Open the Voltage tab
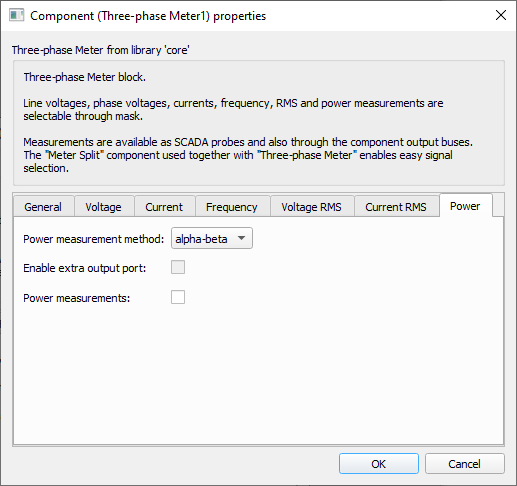Viewport: 517px width, 486px height. [x=104, y=207]
